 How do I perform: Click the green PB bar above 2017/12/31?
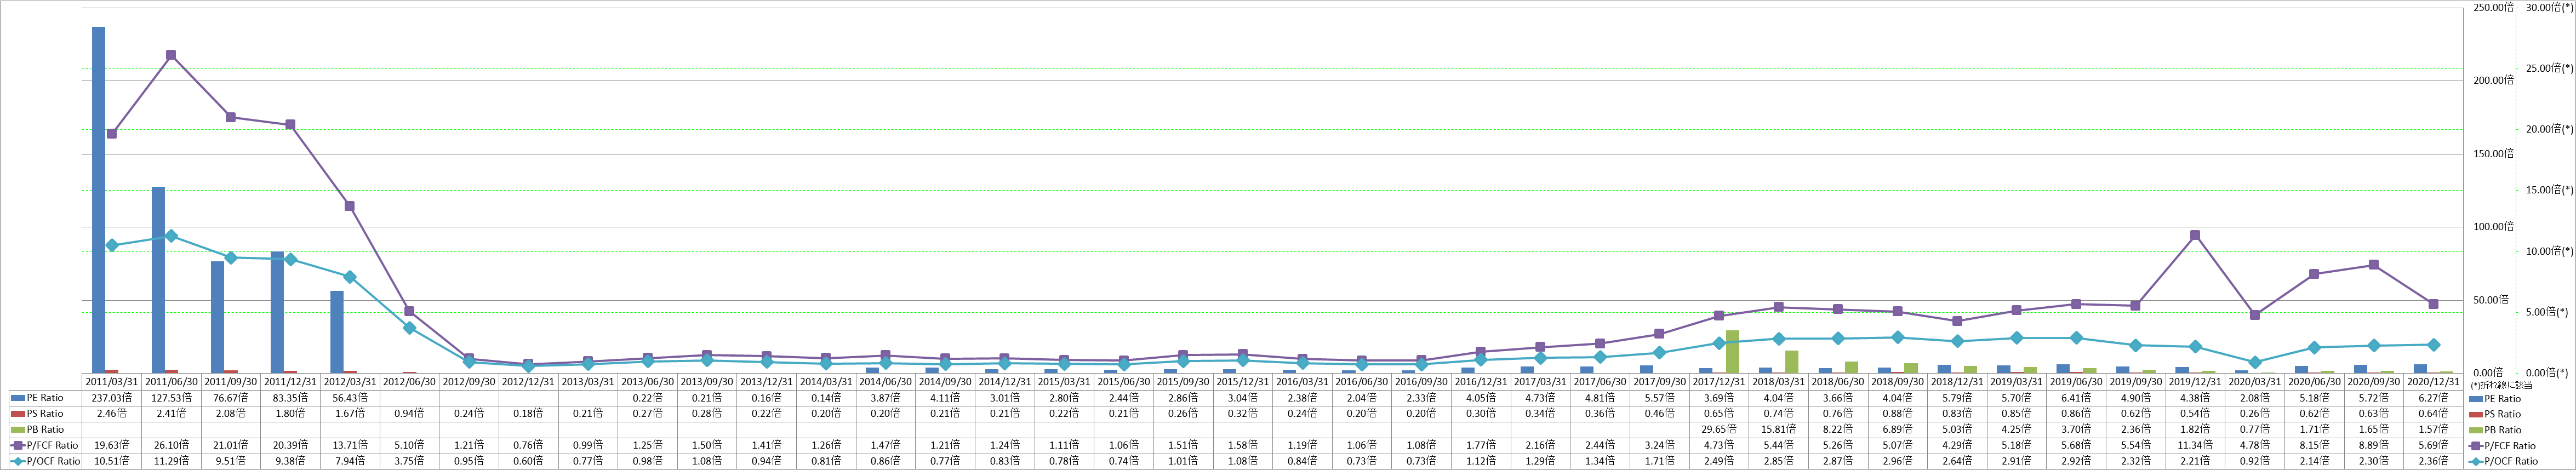click(x=1732, y=352)
